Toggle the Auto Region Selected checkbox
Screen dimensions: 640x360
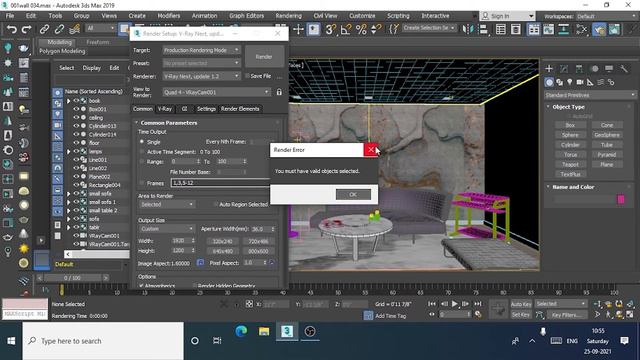[x=216, y=204]
